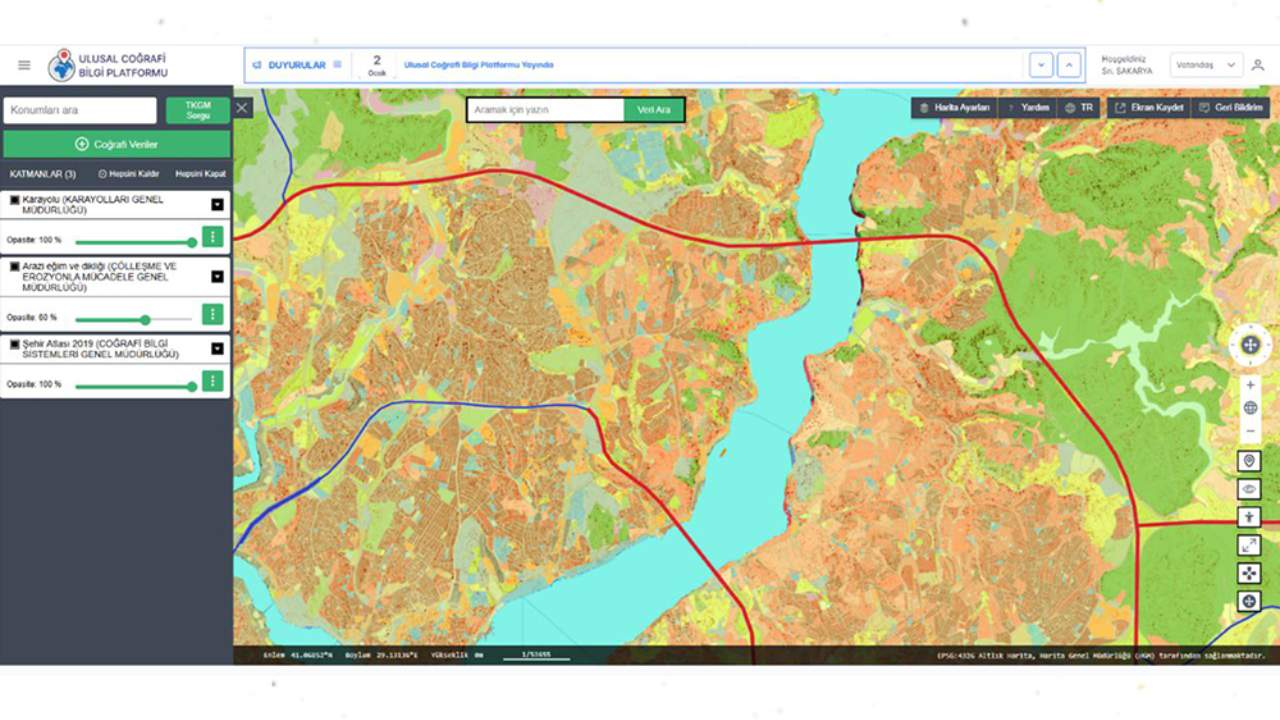Open the user profile icon

pyautogui.click(x=1258, y=65)
